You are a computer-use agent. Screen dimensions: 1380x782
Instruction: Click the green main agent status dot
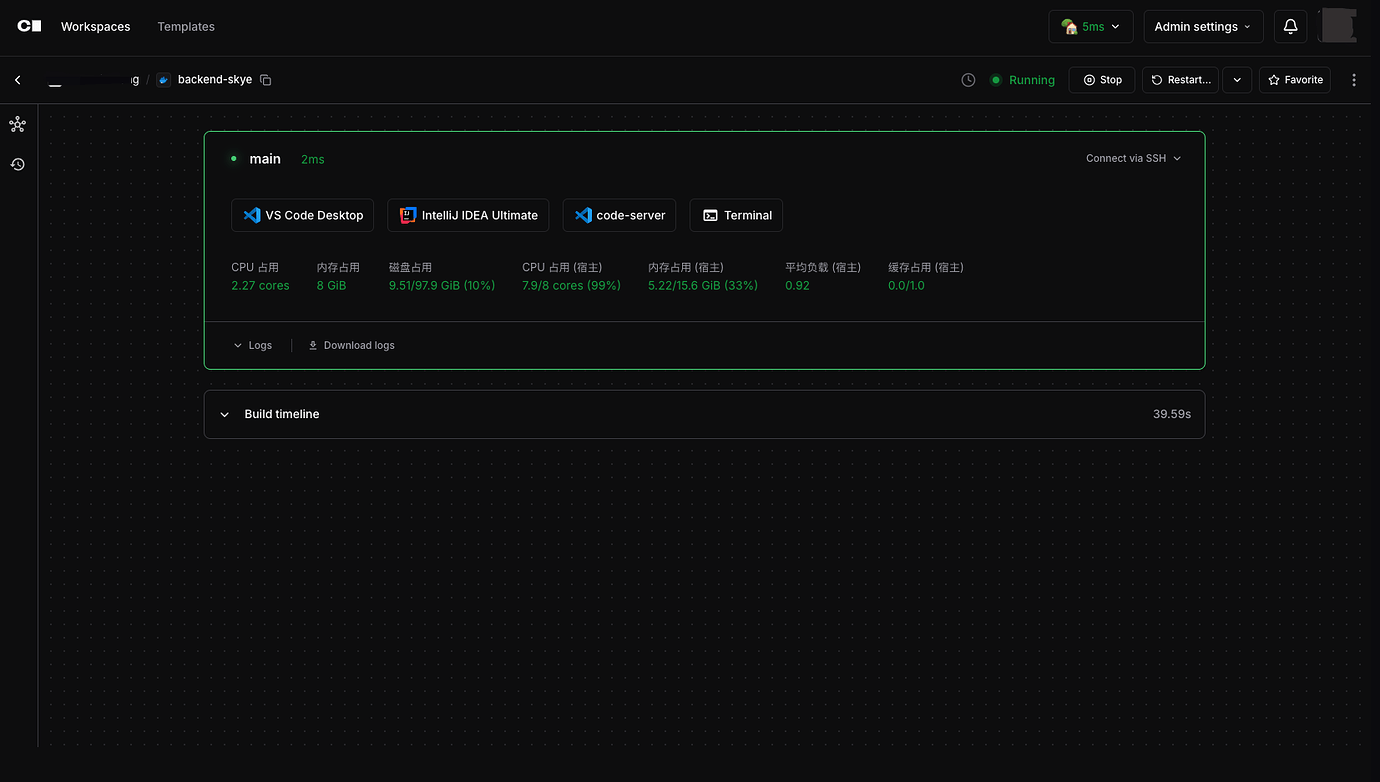[x=234, y=159]
